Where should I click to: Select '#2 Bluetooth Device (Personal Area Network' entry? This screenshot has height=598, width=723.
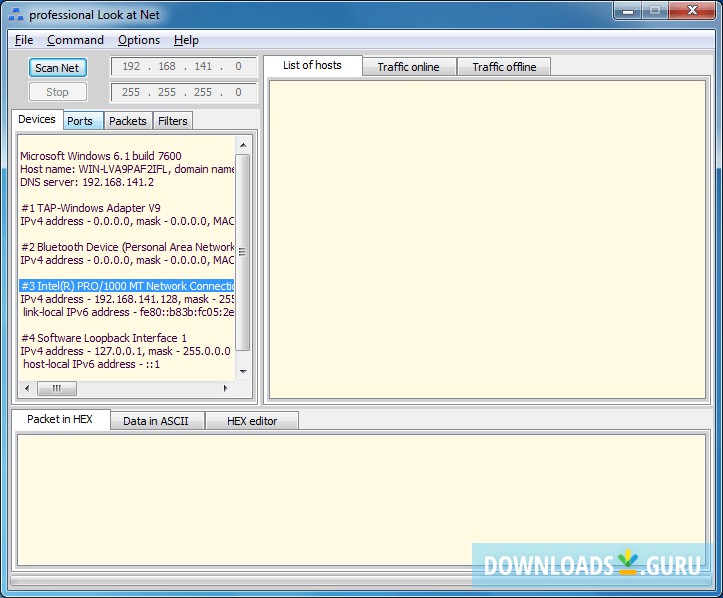[x=127, y=247]
